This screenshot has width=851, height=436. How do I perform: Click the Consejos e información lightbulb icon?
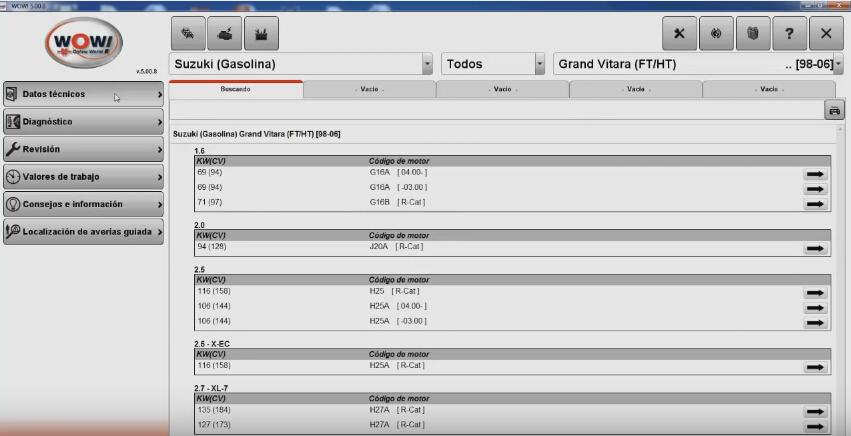(x=12, y=204)
